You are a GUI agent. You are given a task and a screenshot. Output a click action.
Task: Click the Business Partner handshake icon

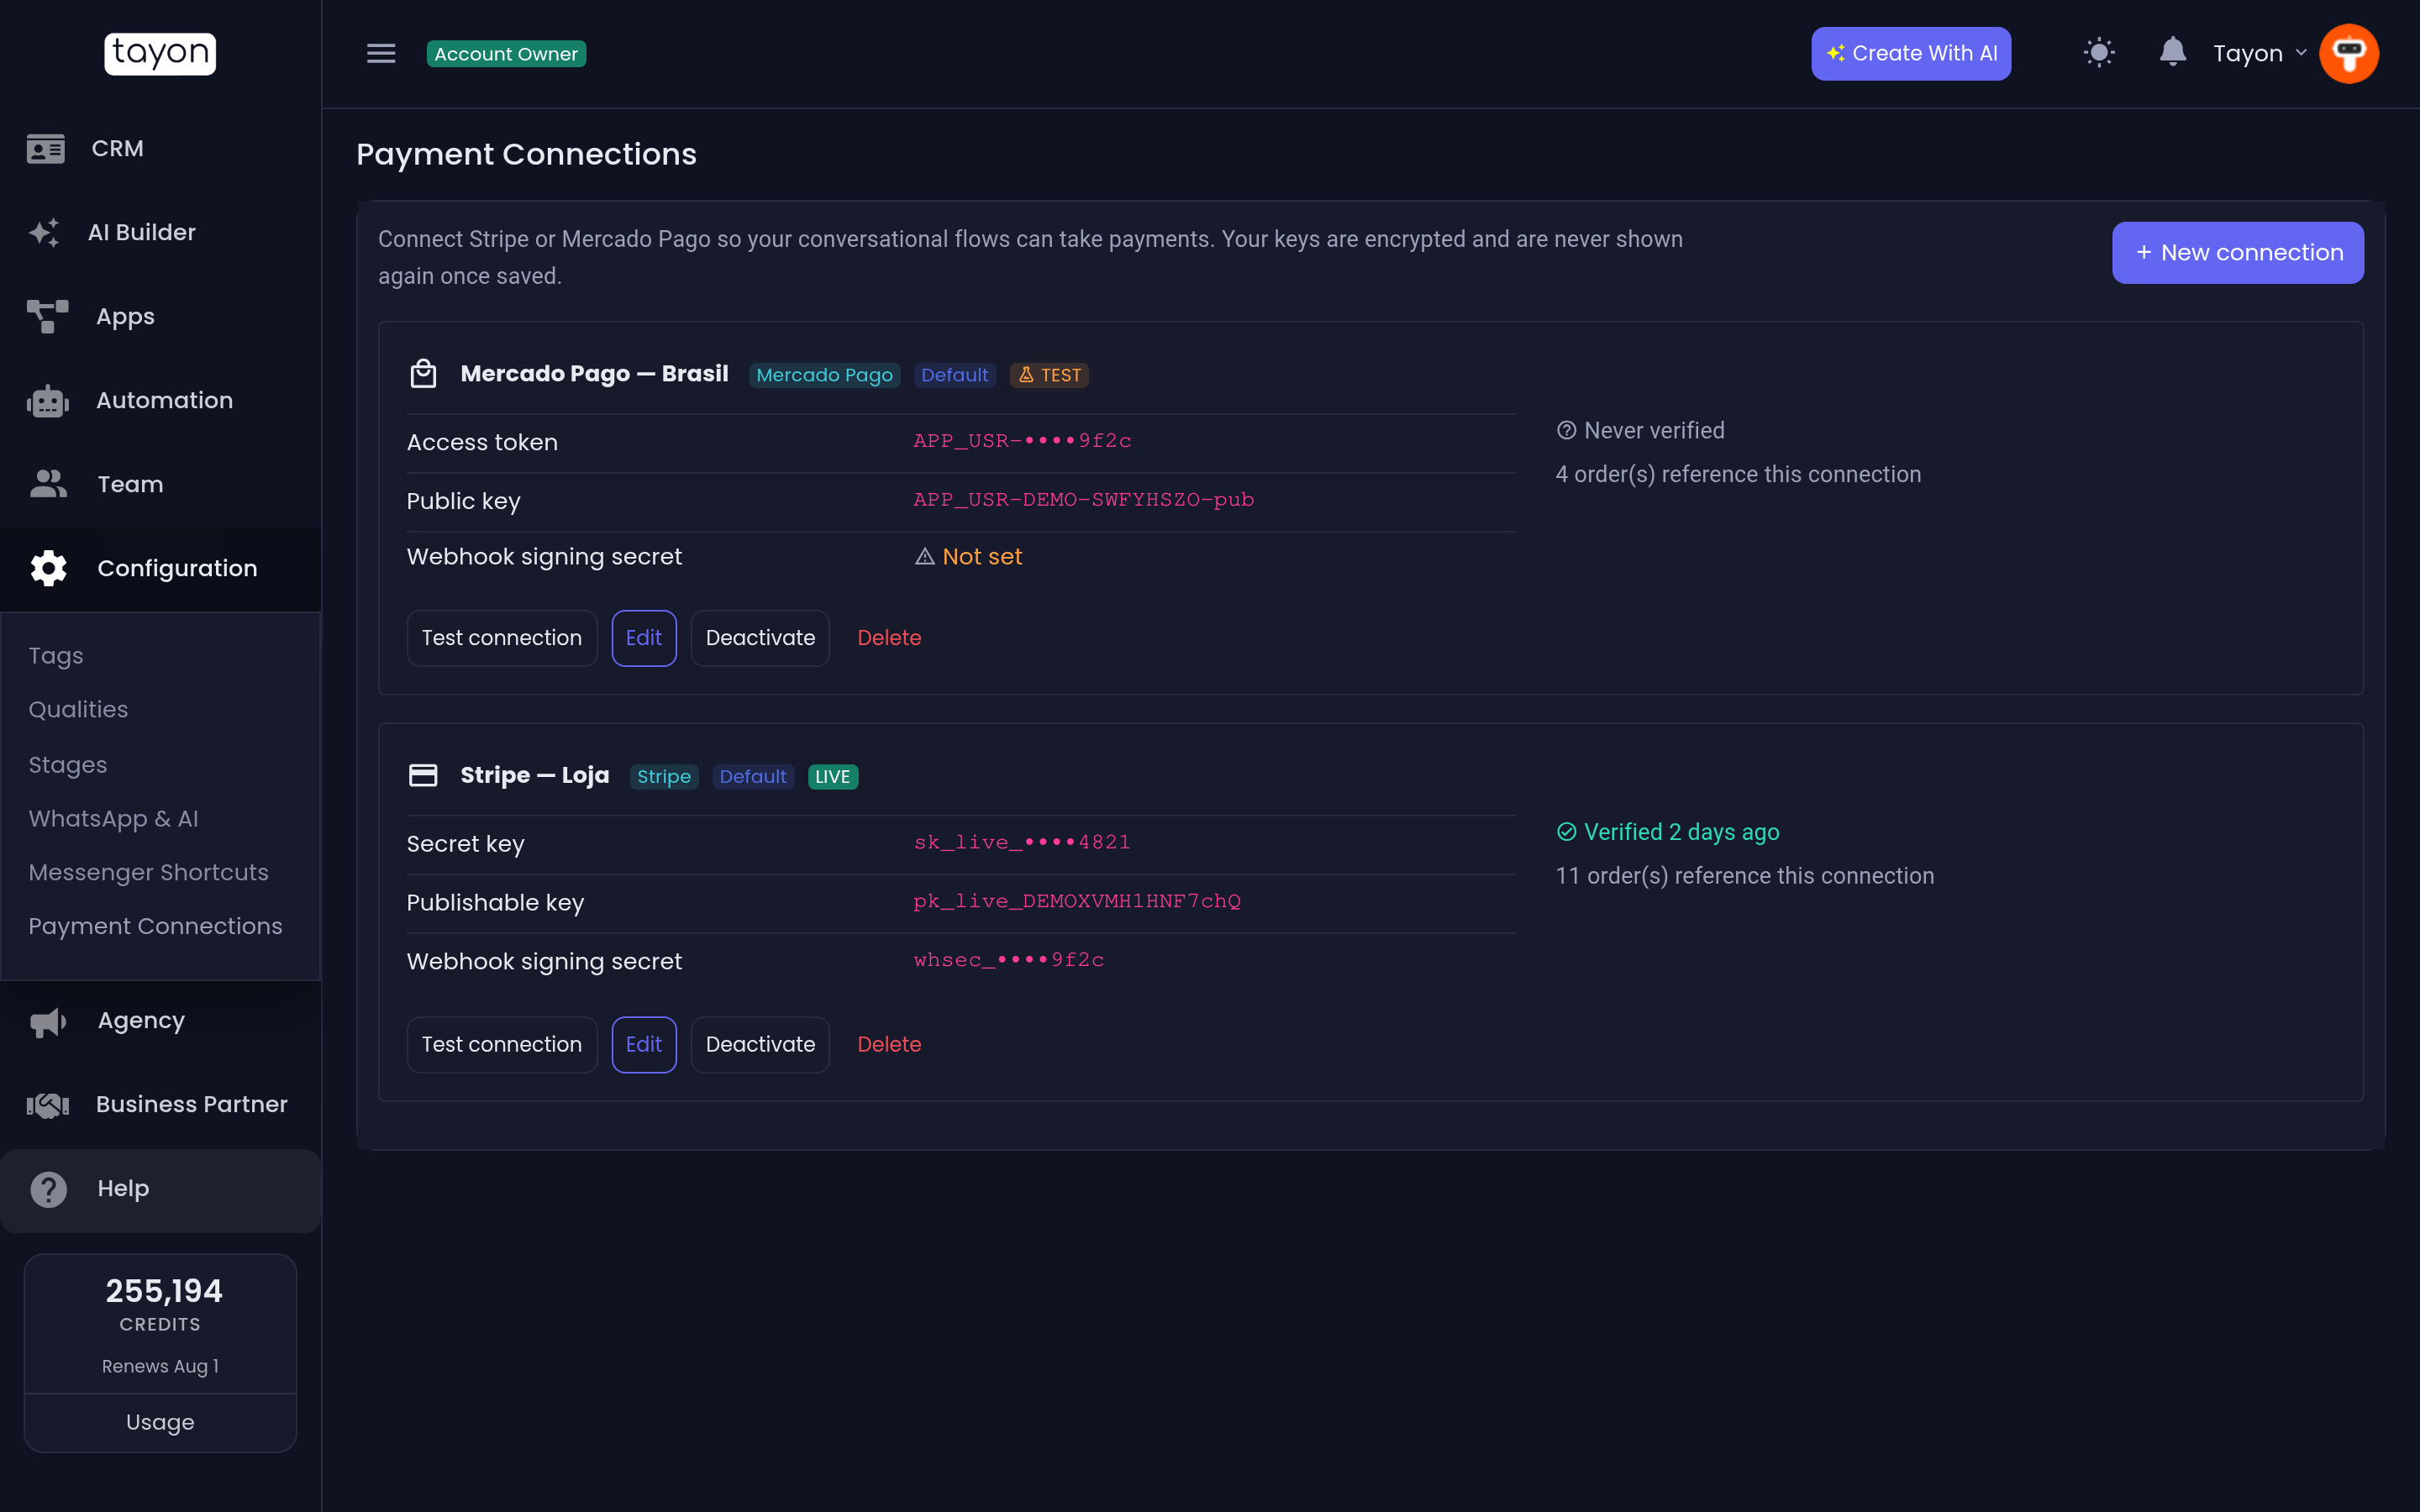[x=48, y=1105]
